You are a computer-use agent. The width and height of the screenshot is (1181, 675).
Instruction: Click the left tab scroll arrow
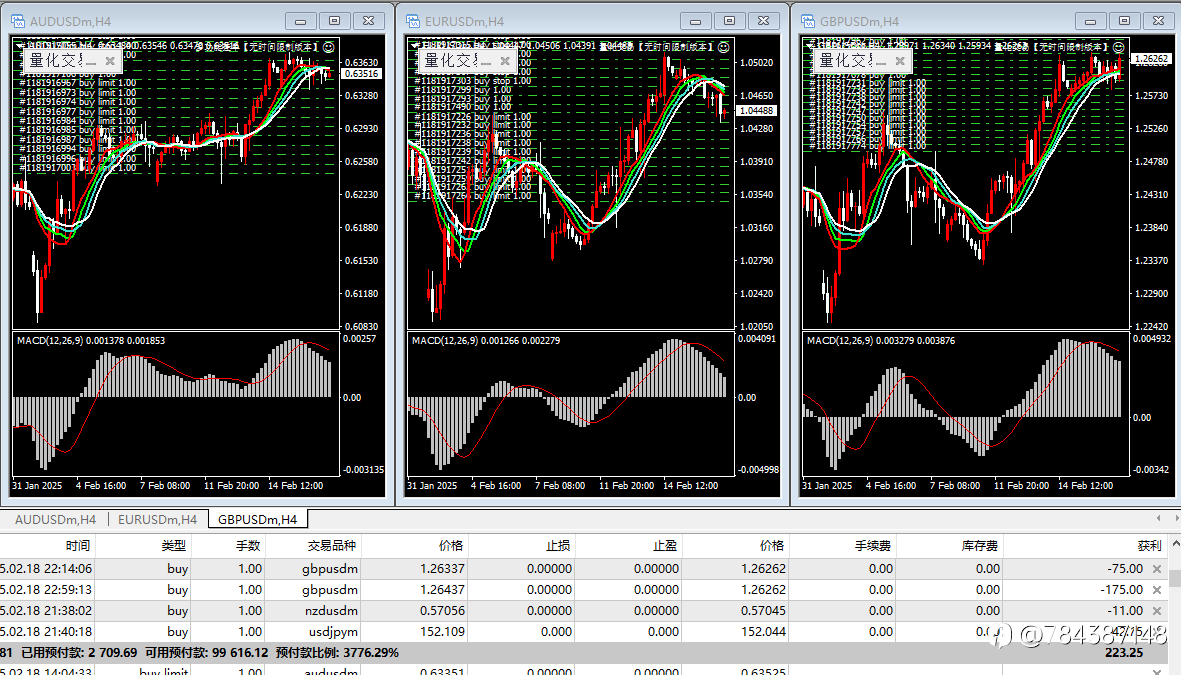(x=1158, y=518)
